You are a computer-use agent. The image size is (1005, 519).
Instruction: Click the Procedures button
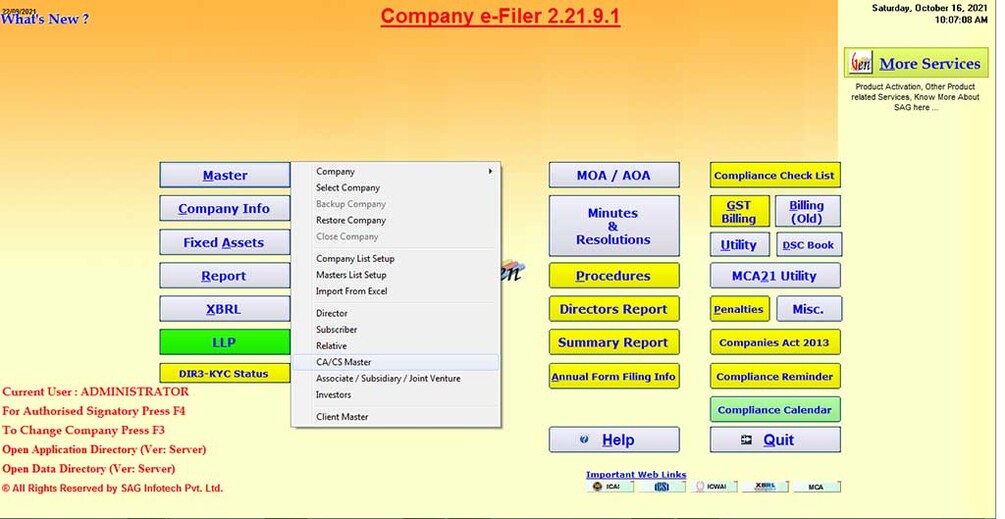pyautogui.click(x=614, y=276)
